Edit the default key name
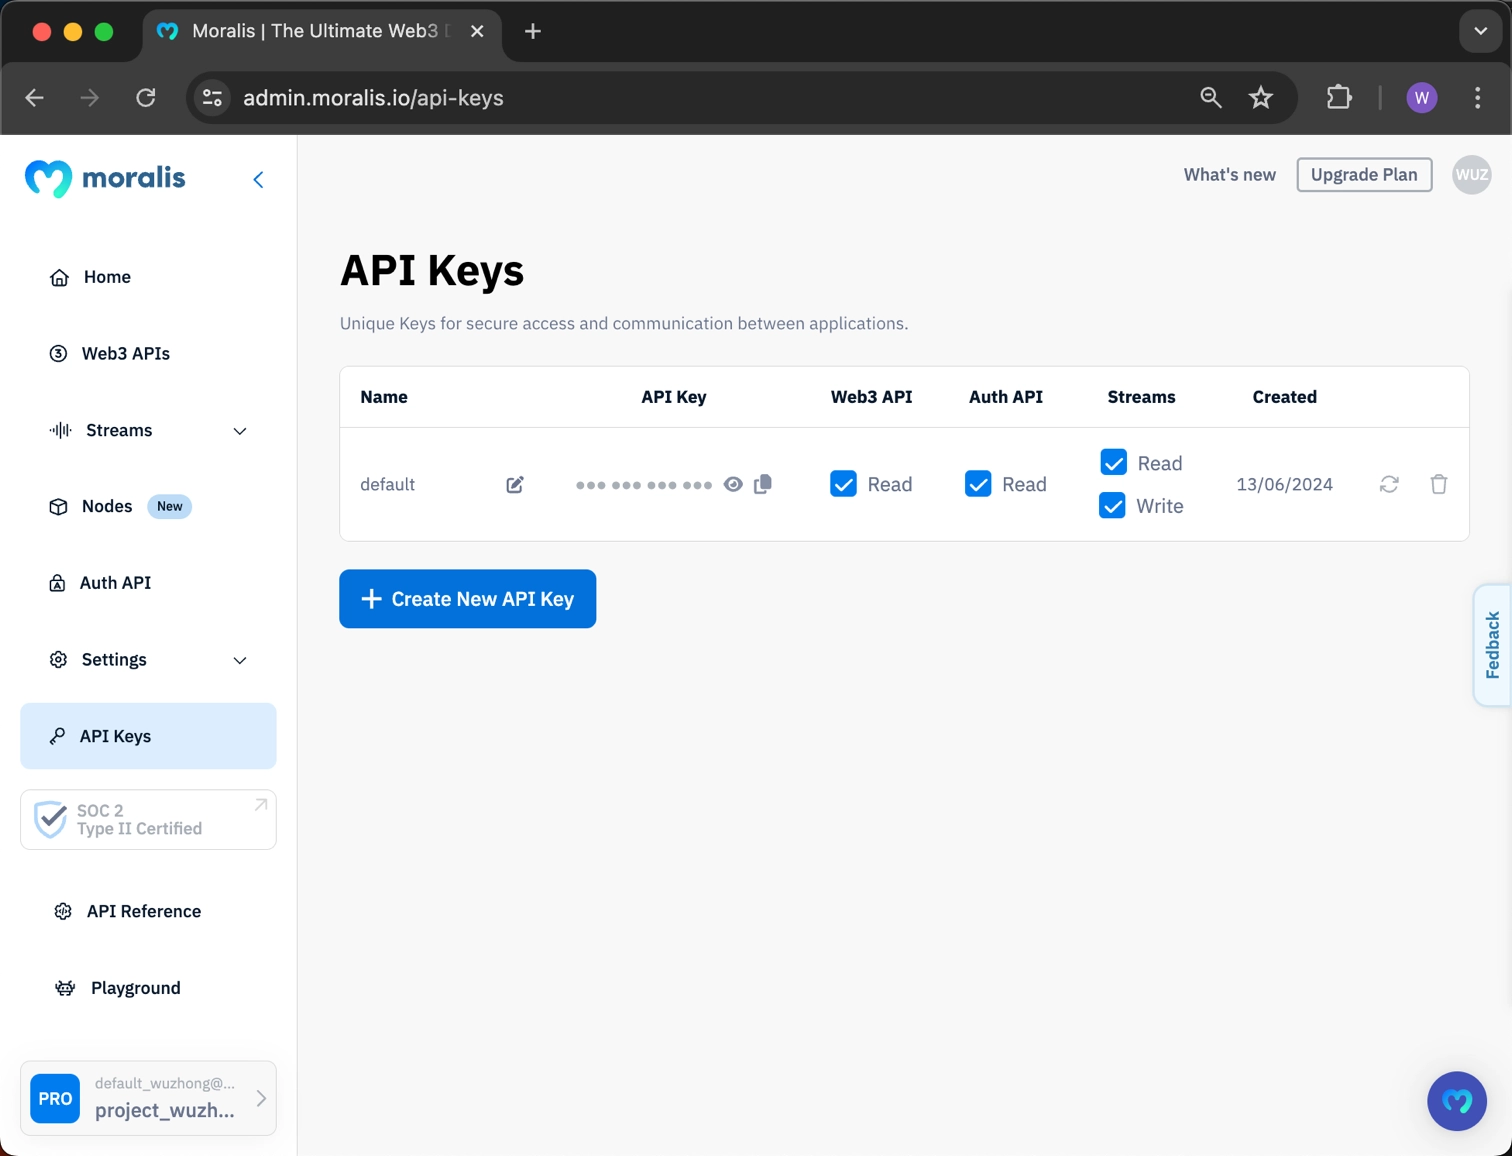The image size is (1512, 1156). coord(515,485)
